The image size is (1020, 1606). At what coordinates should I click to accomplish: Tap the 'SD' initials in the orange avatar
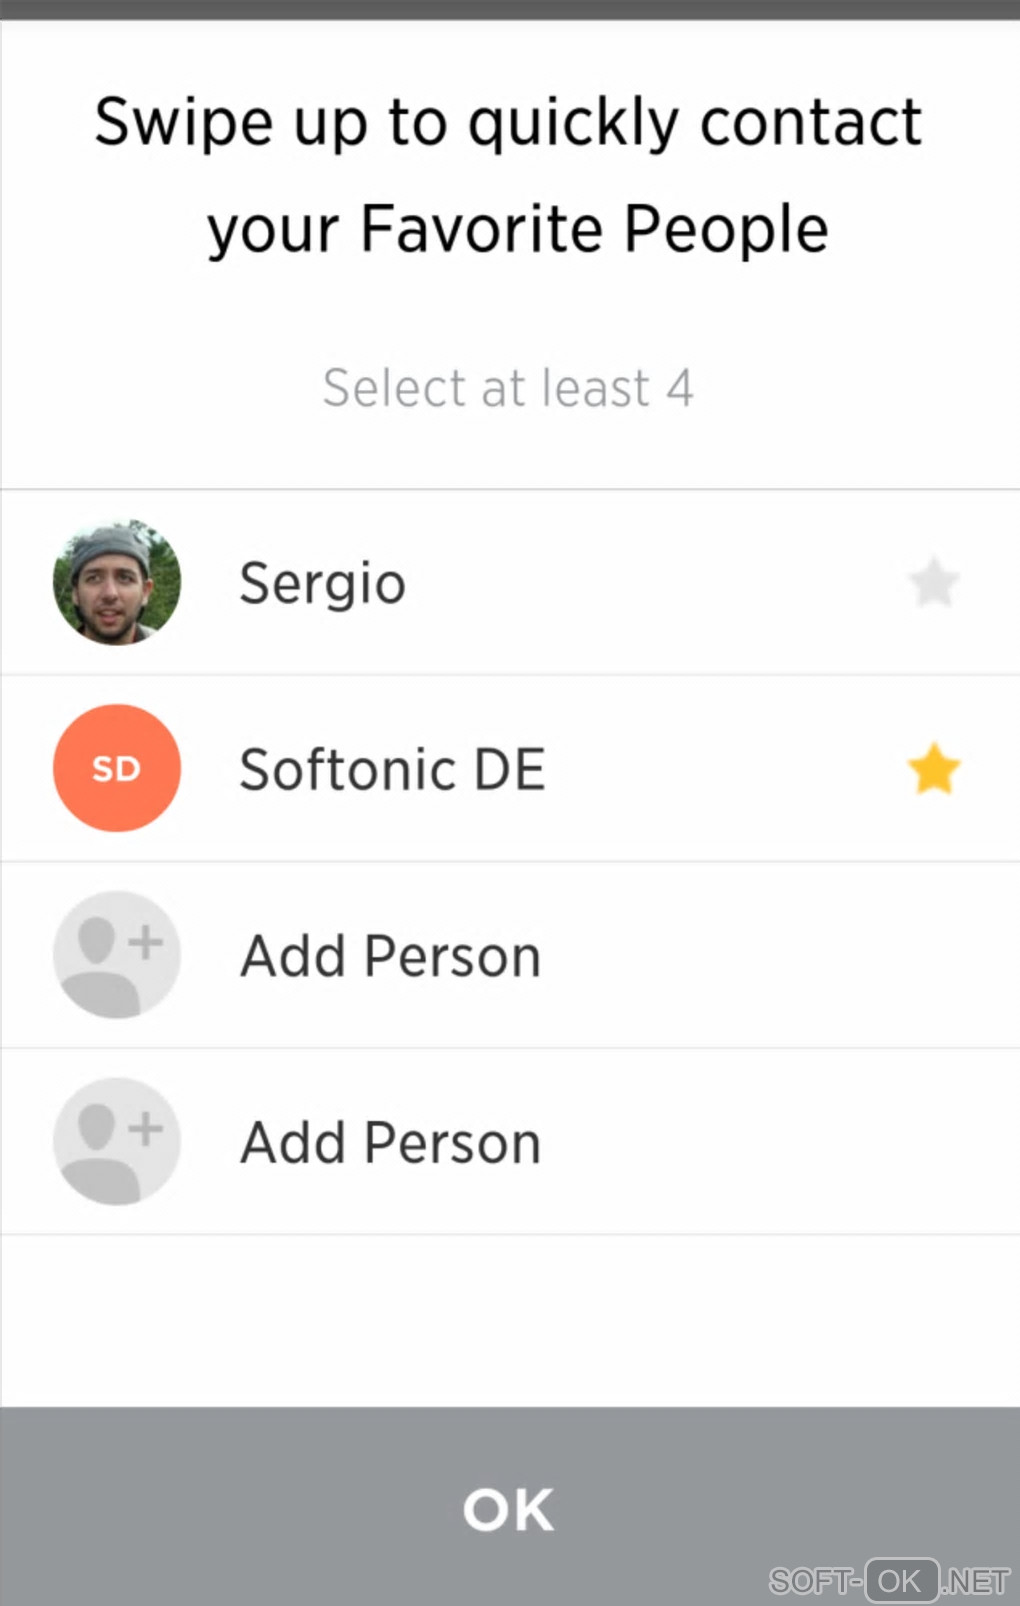tap(116, 768)
